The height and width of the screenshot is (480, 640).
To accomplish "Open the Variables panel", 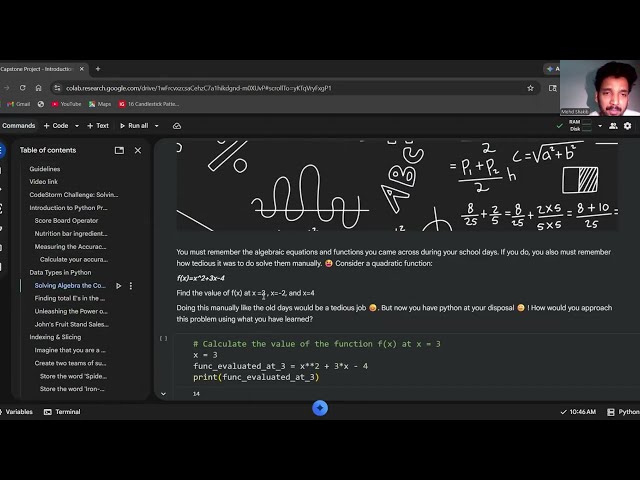I will 16,412.
